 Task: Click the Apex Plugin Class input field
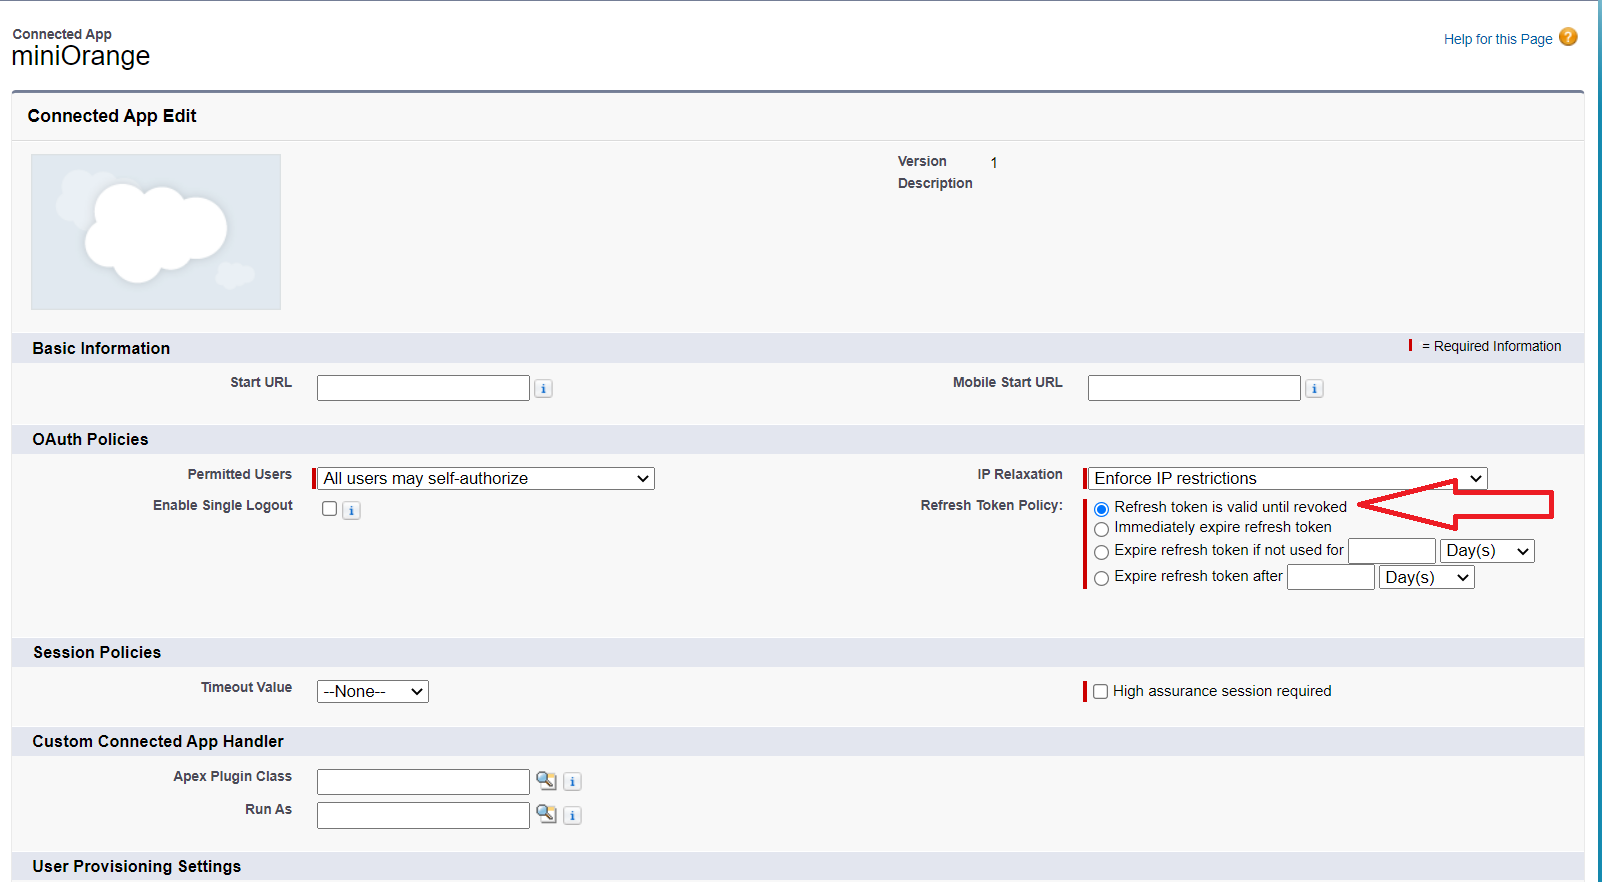423,782
